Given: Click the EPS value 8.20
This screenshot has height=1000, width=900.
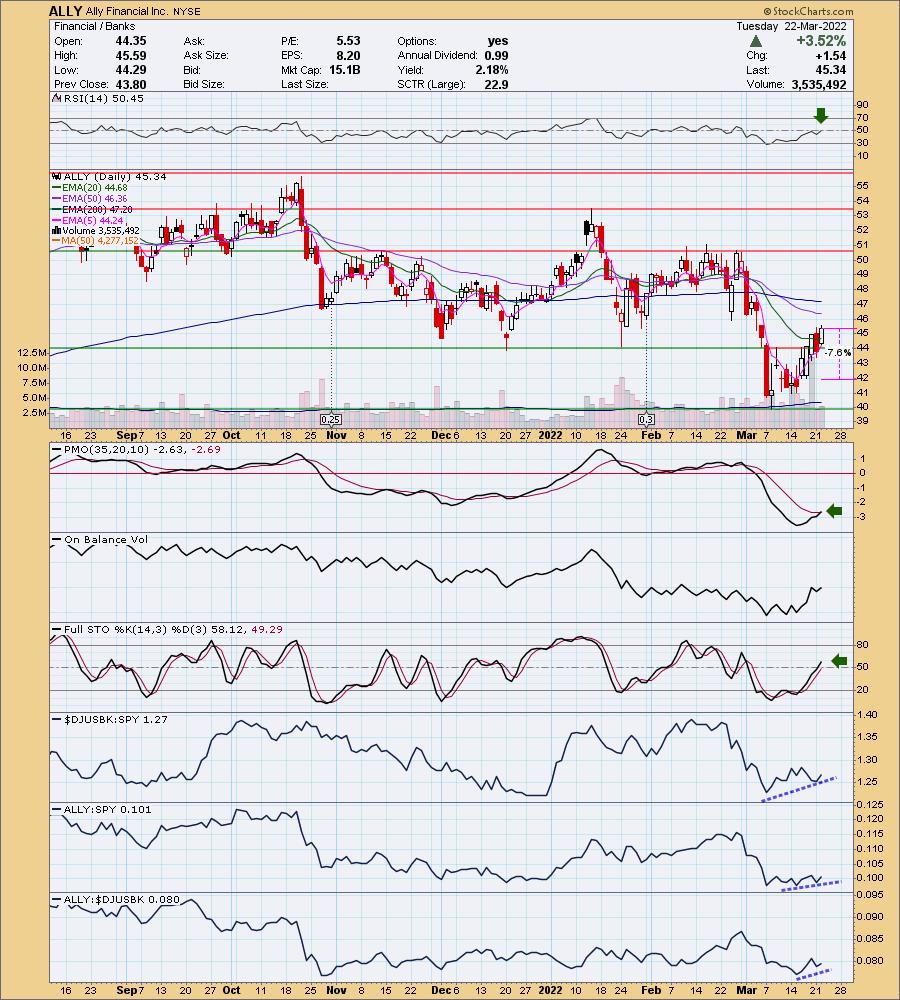Looking at the screenshot, I should tap(348, 55).
